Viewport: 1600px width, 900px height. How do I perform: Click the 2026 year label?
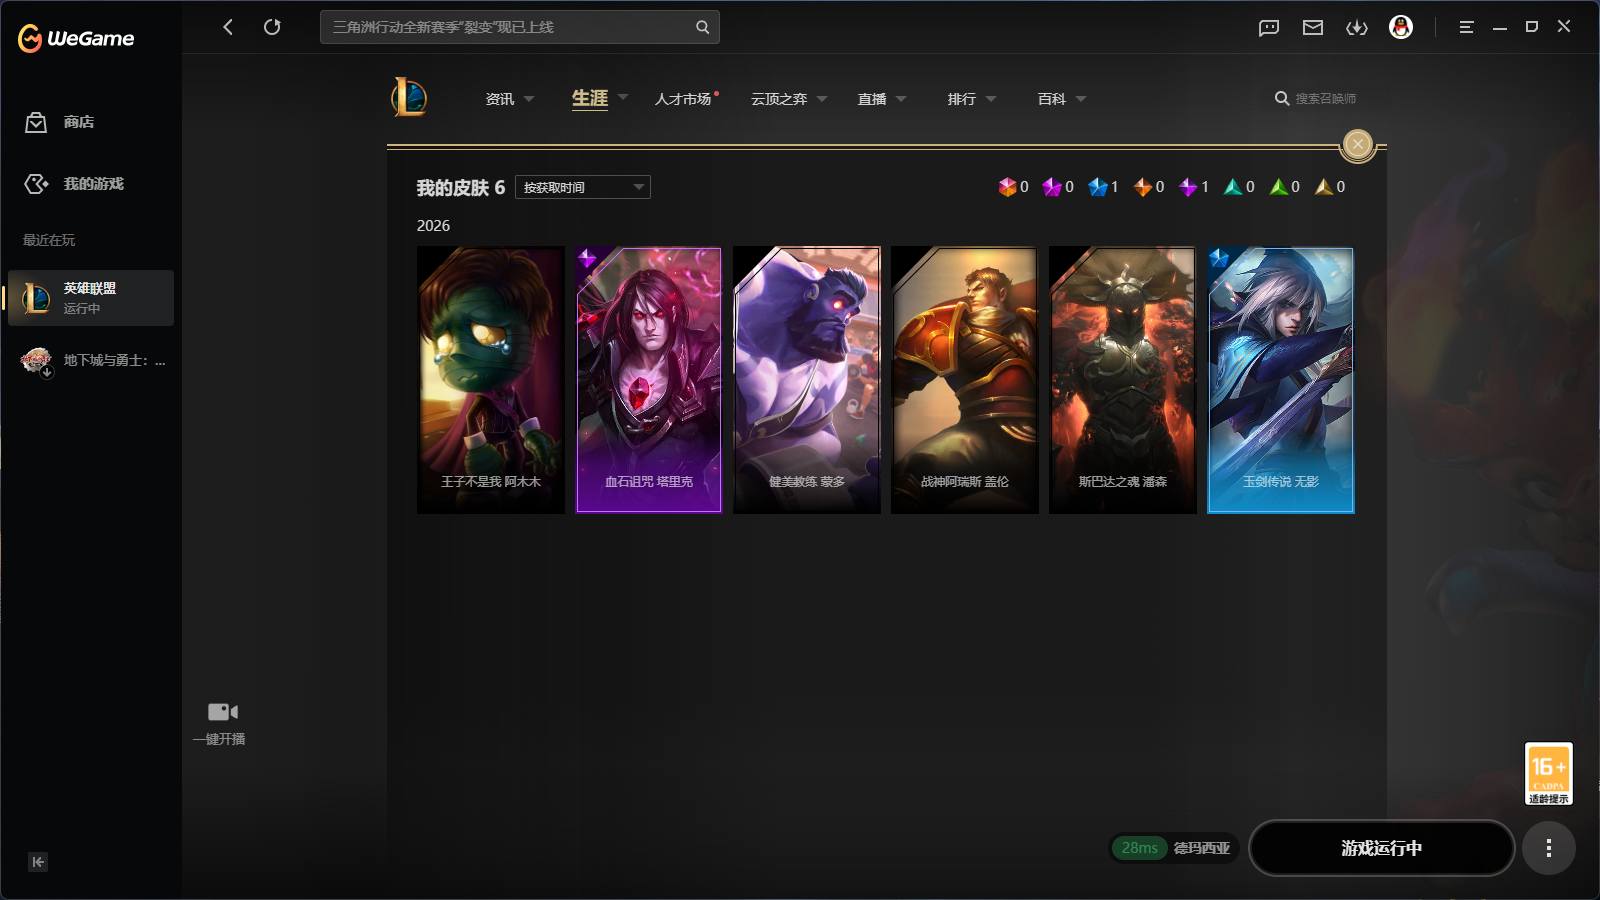click(x=433, y=226)
